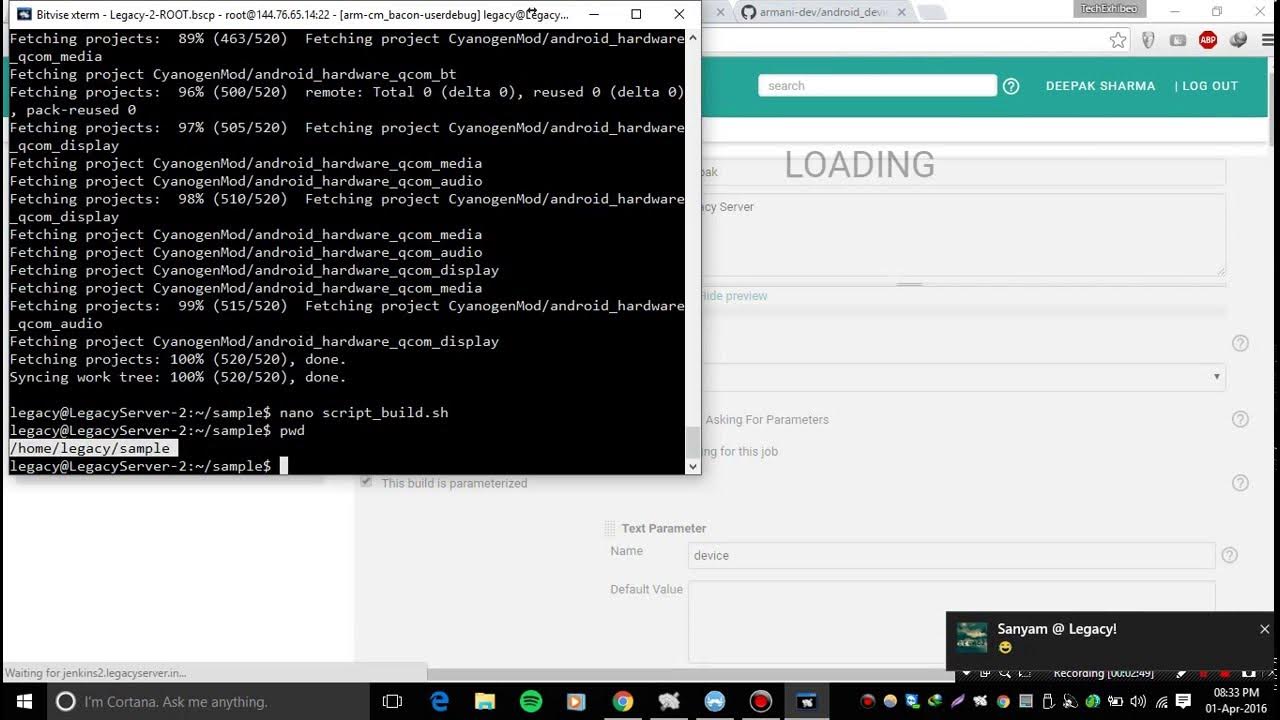
Task: Click the battery icon in system tray
Action: tap(1116, 701)
